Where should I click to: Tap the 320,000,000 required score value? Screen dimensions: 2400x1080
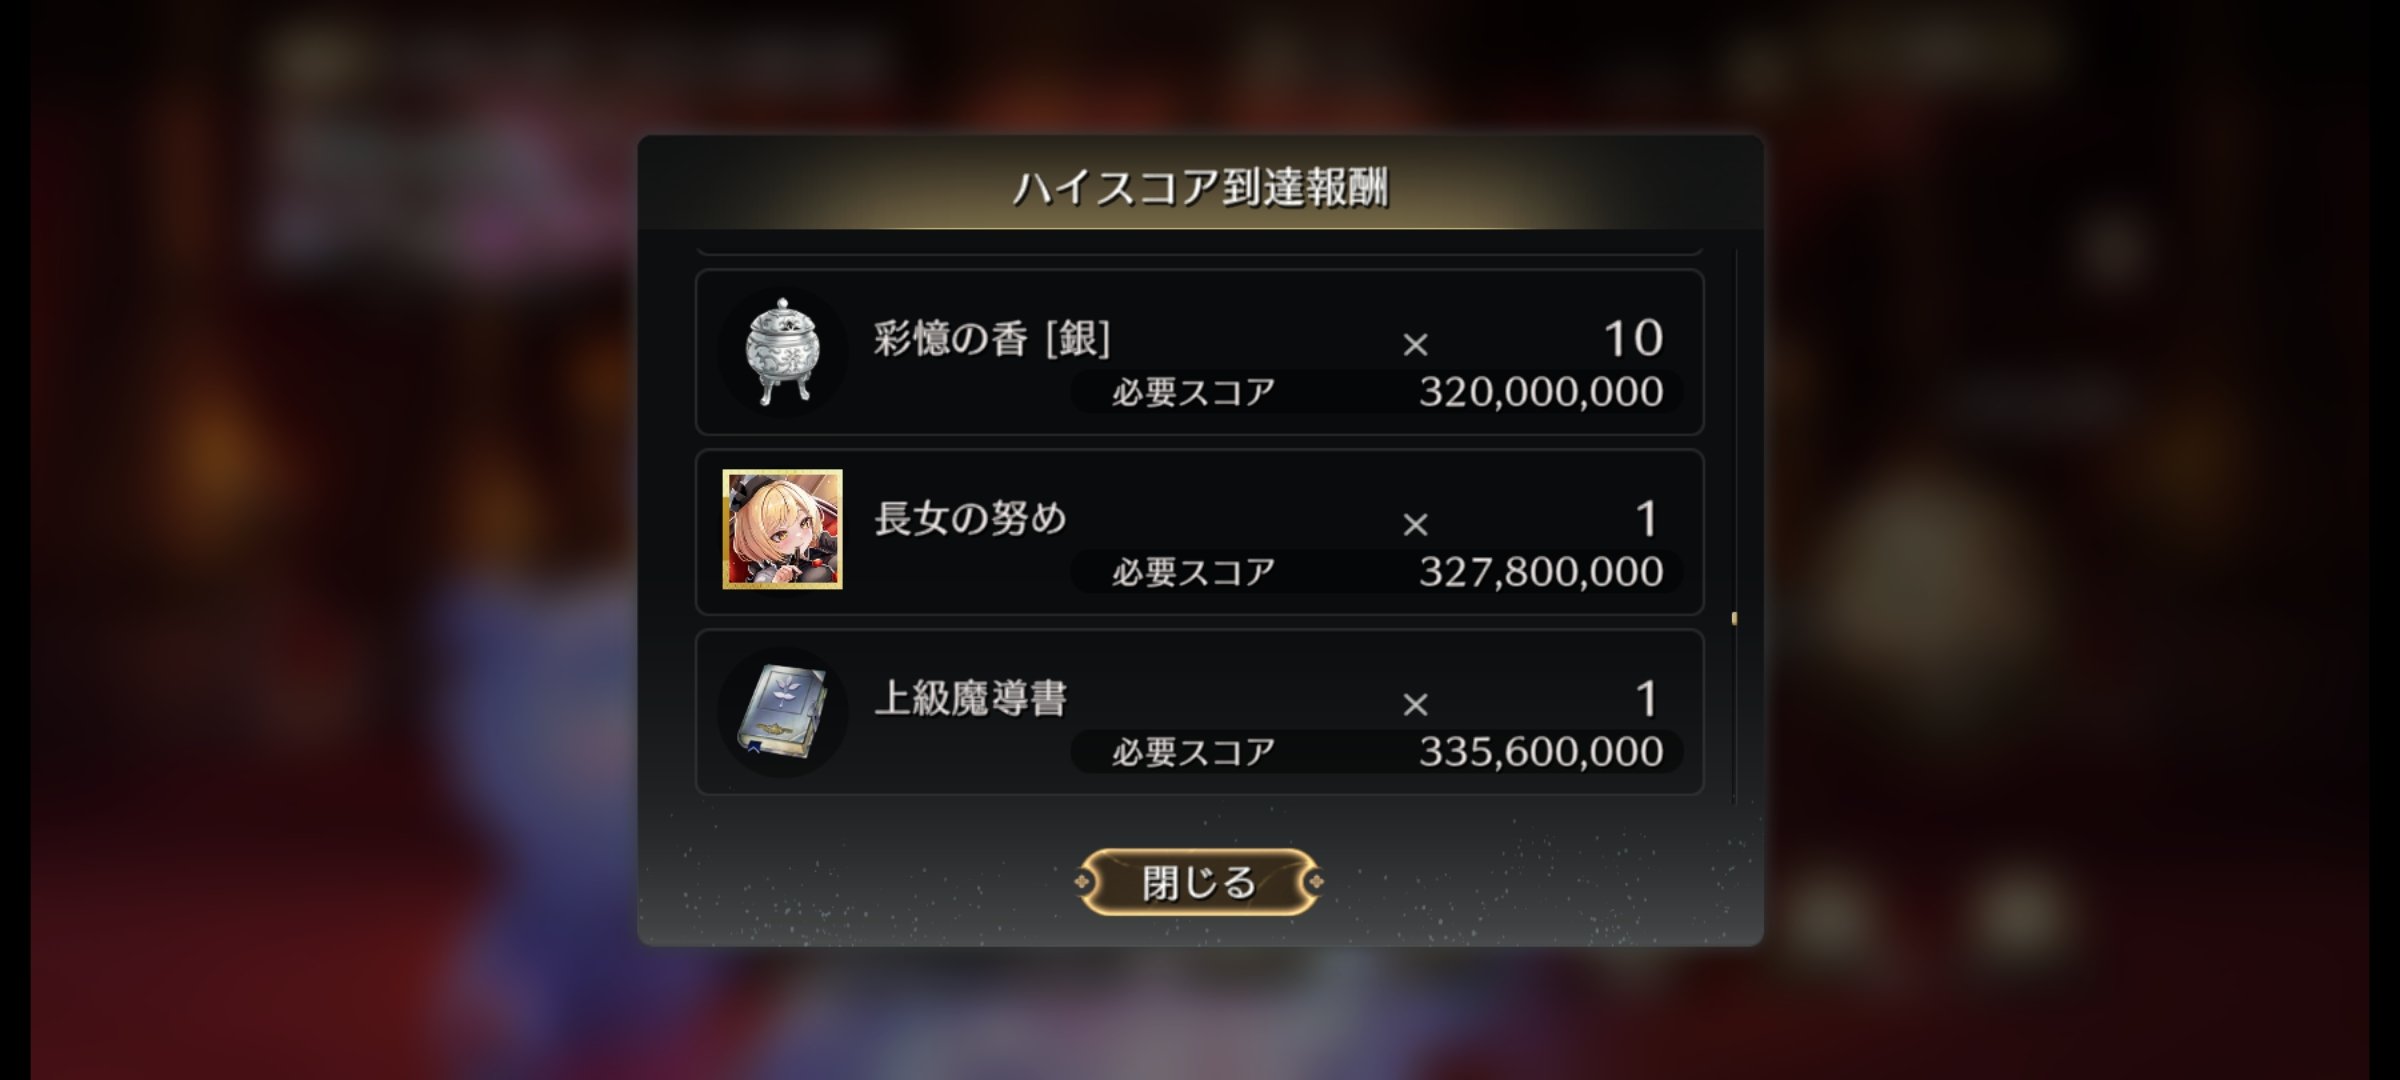click(1541, 392)
